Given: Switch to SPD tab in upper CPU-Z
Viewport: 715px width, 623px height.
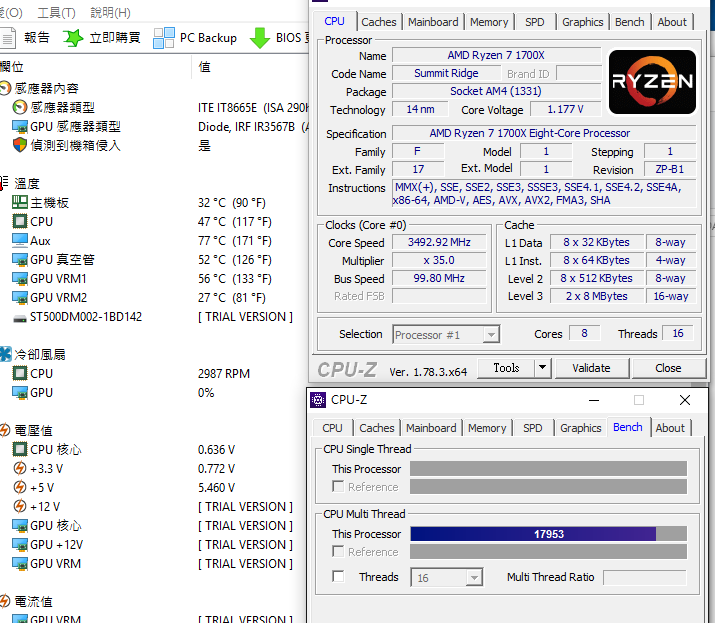Looking at the screenshot, I should [534, 22].
